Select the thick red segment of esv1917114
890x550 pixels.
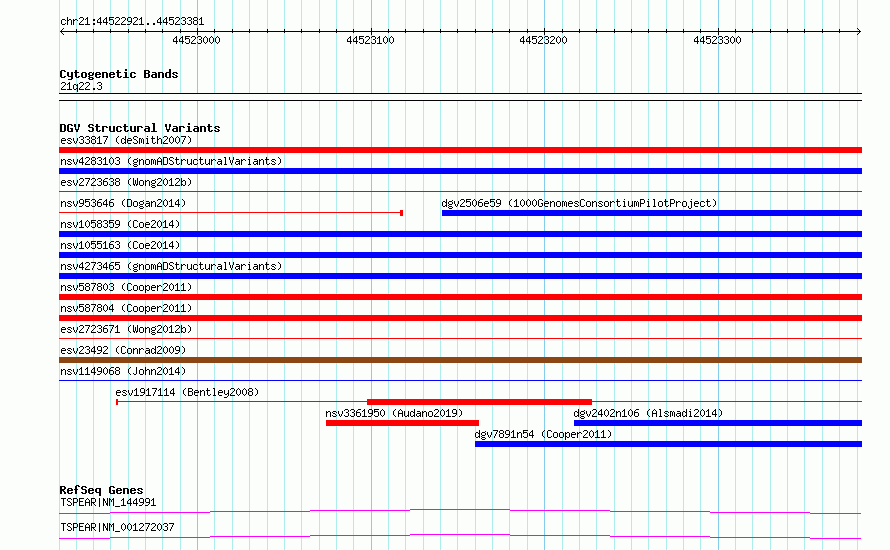pos(480,402)
